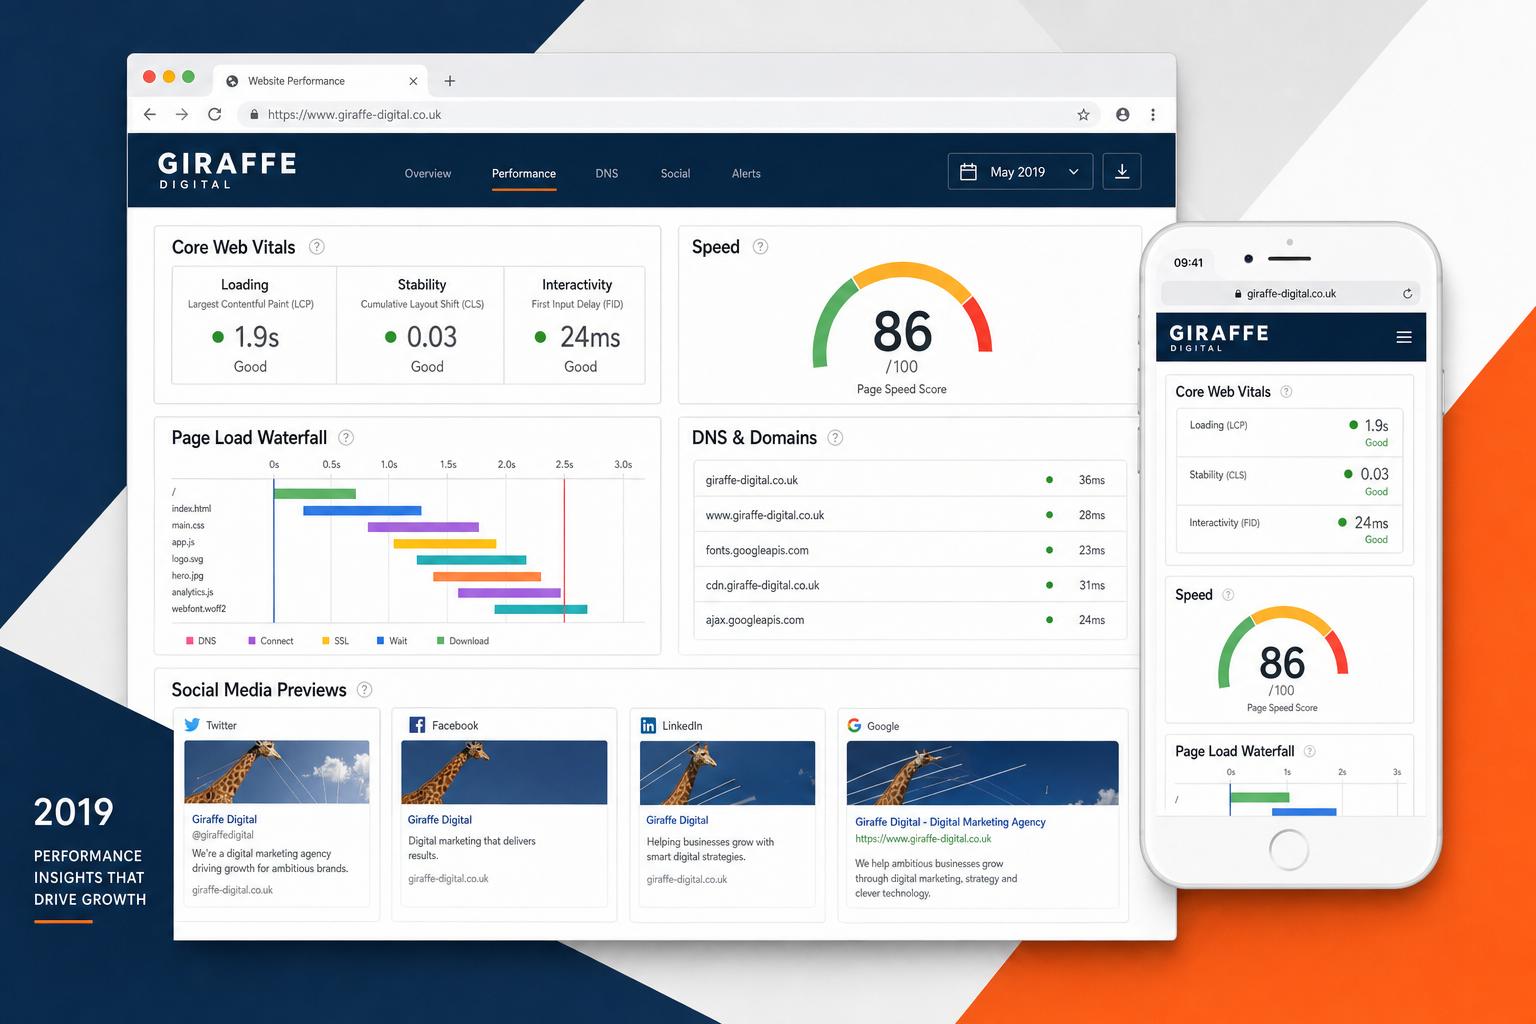The image size is (1536, 1024).
Task: Go to the DNS tab
Action: pyautogui.click(x=607, y=174)
